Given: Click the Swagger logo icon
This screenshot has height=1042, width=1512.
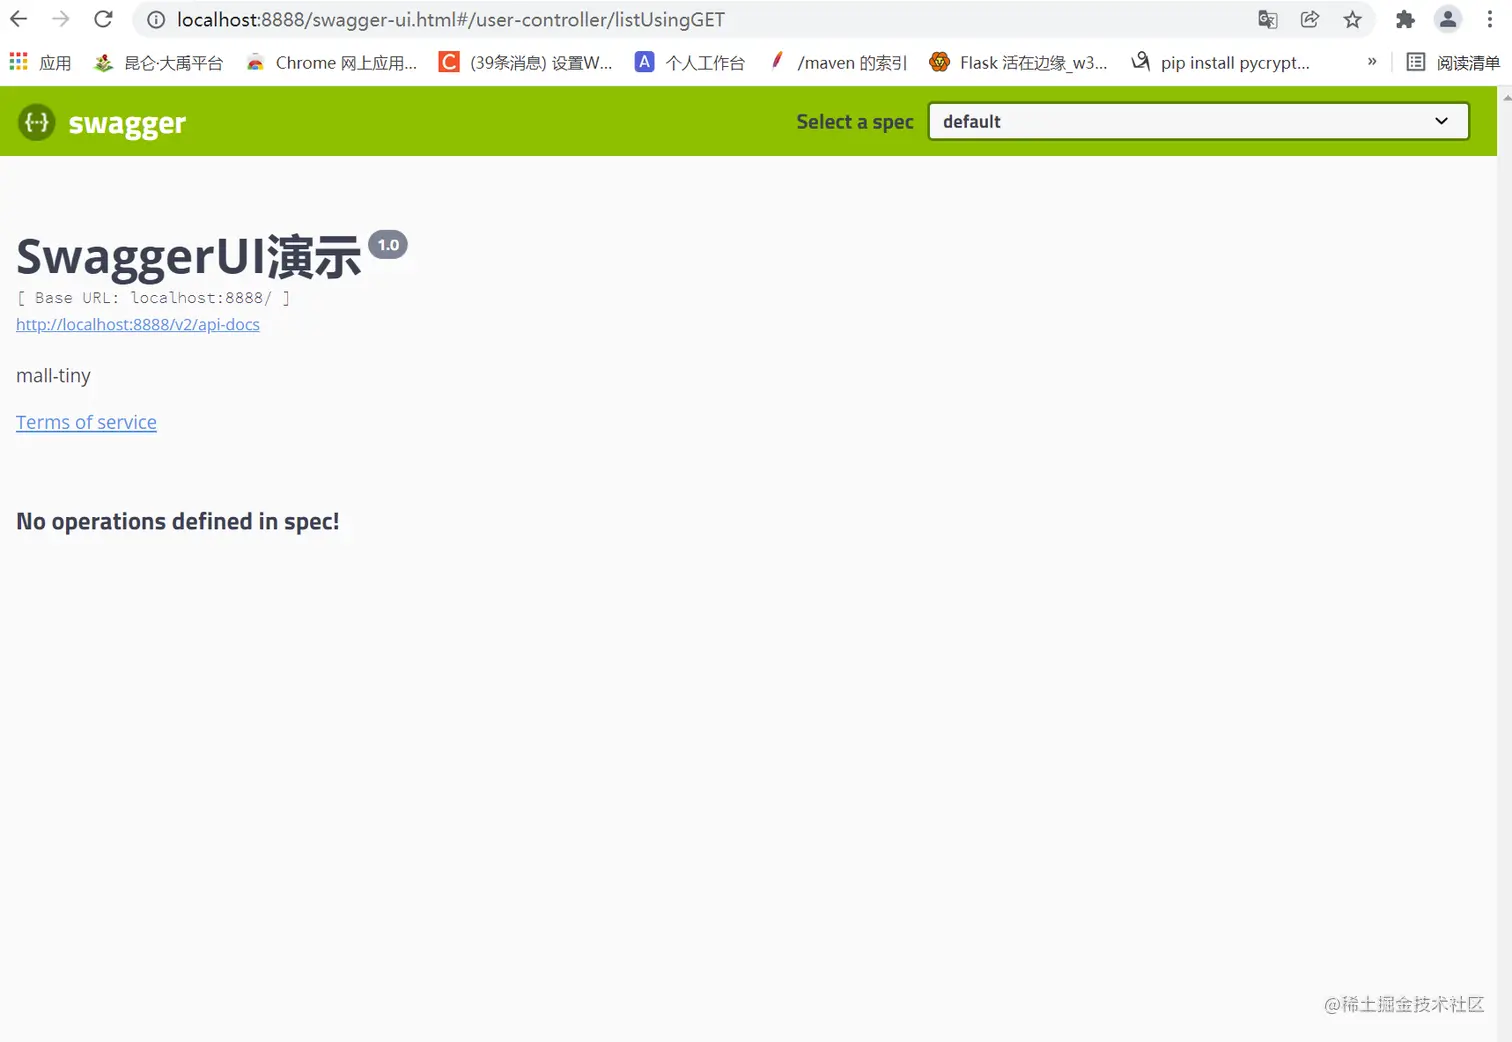Looking at the screenshot, I should pyautogui.click(x=36, y=123).
